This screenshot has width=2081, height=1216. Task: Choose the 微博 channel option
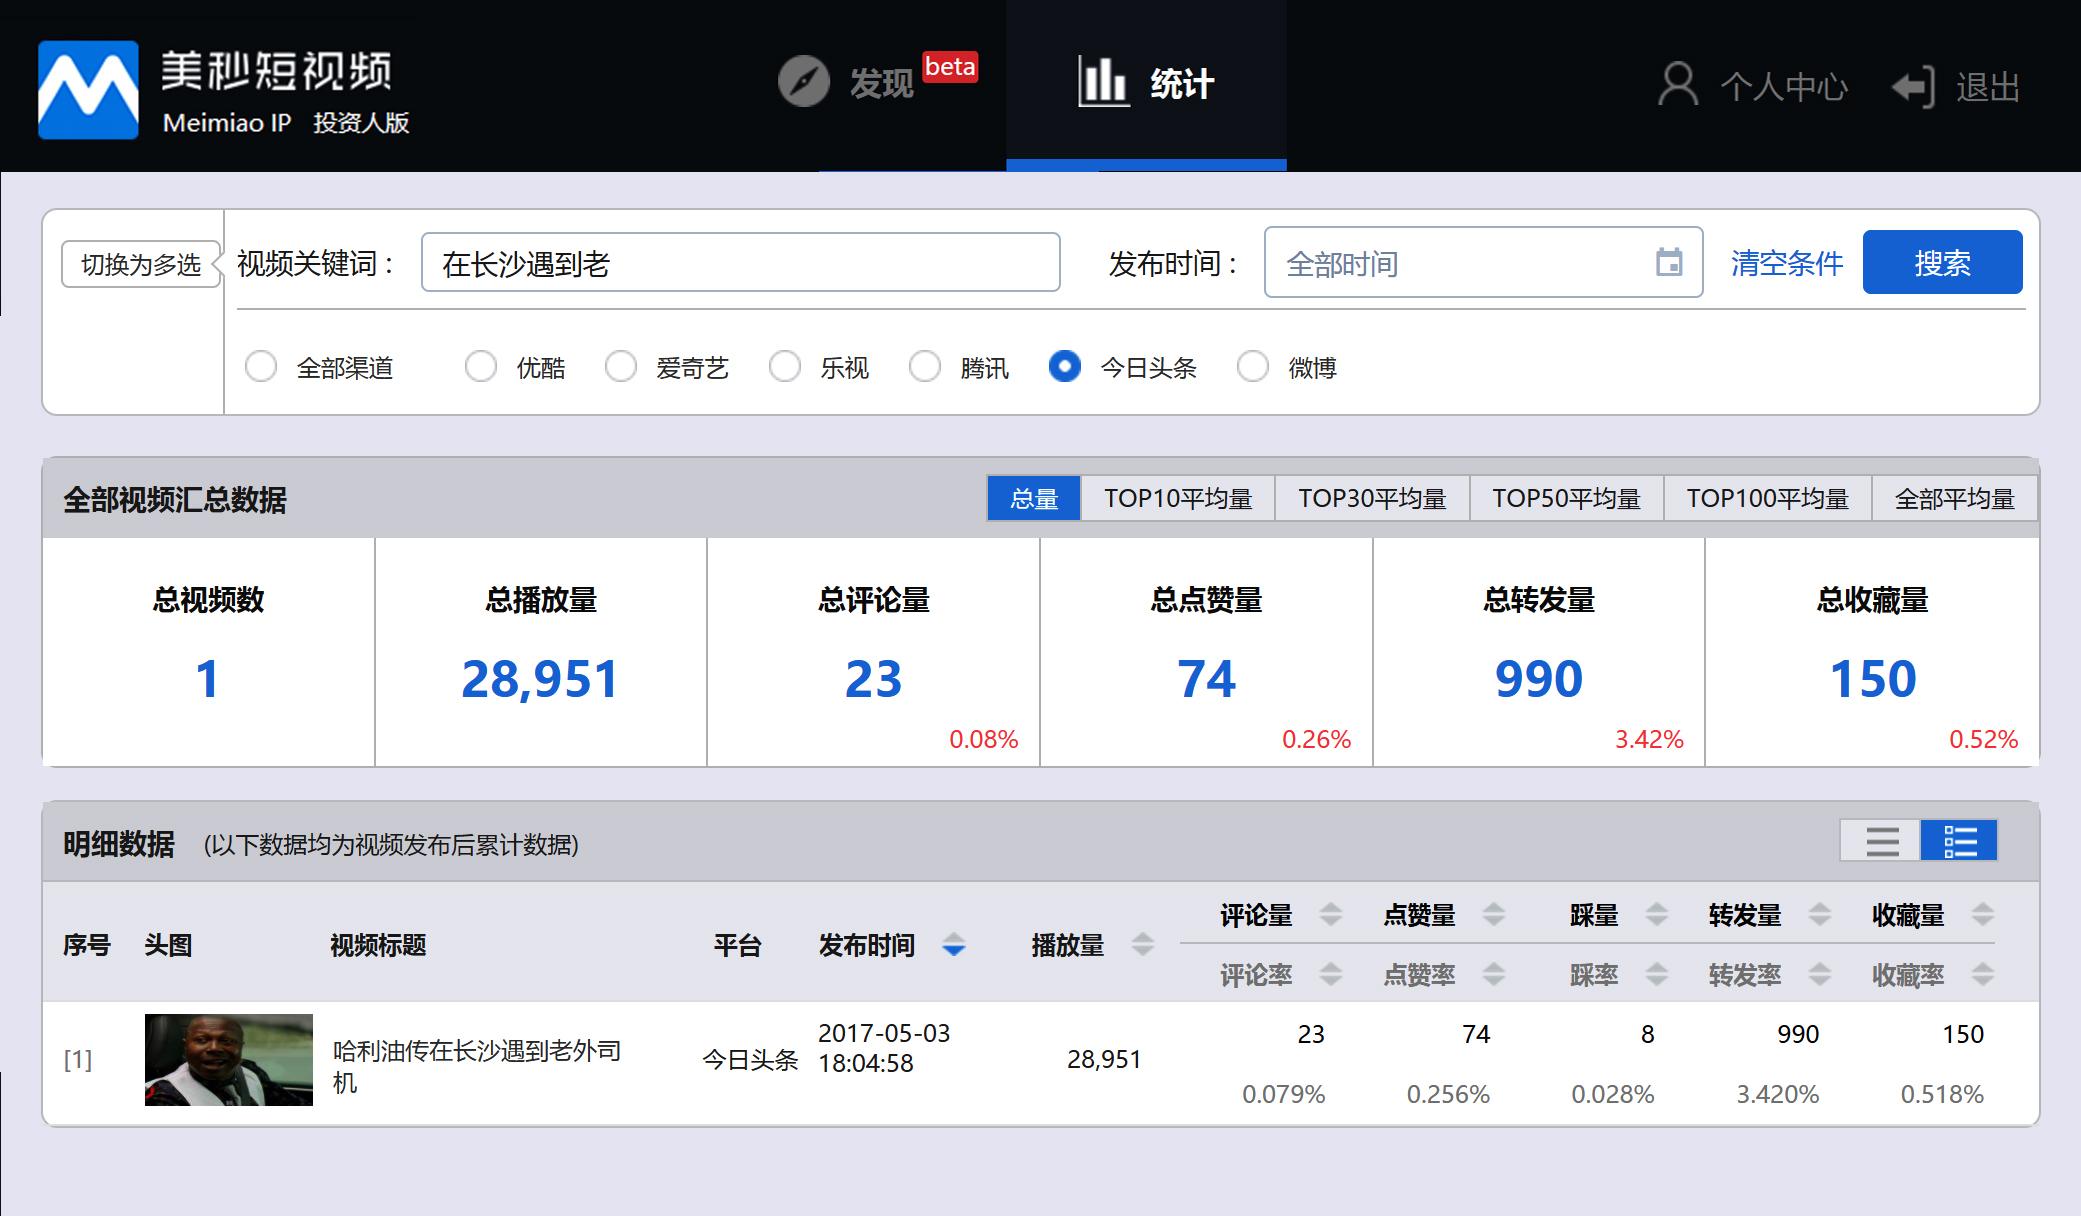(1252, 367)
